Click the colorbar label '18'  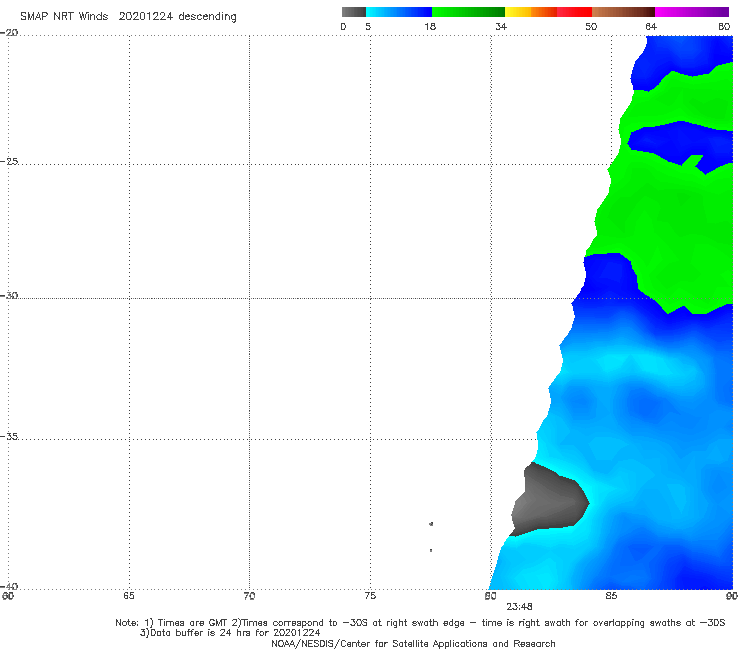(430, 26)
